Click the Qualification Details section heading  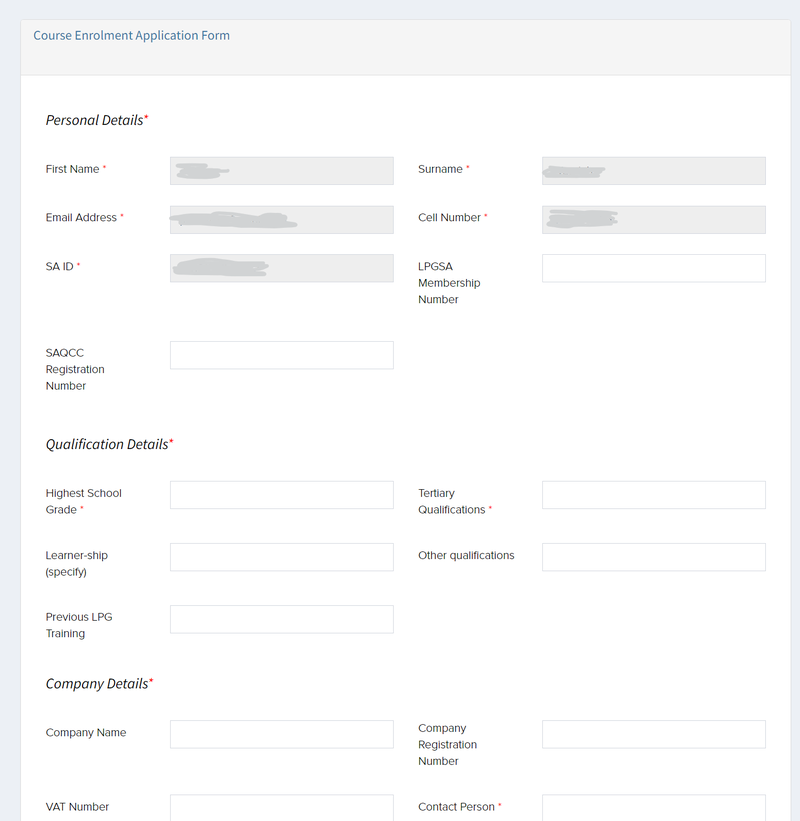(x=109, y=444)
